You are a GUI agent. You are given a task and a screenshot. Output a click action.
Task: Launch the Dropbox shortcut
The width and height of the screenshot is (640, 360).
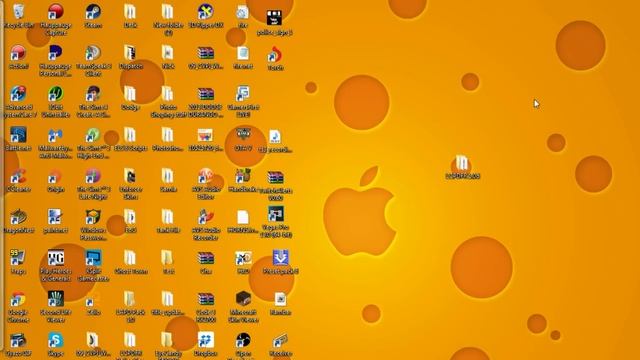[x=206, y=344]
